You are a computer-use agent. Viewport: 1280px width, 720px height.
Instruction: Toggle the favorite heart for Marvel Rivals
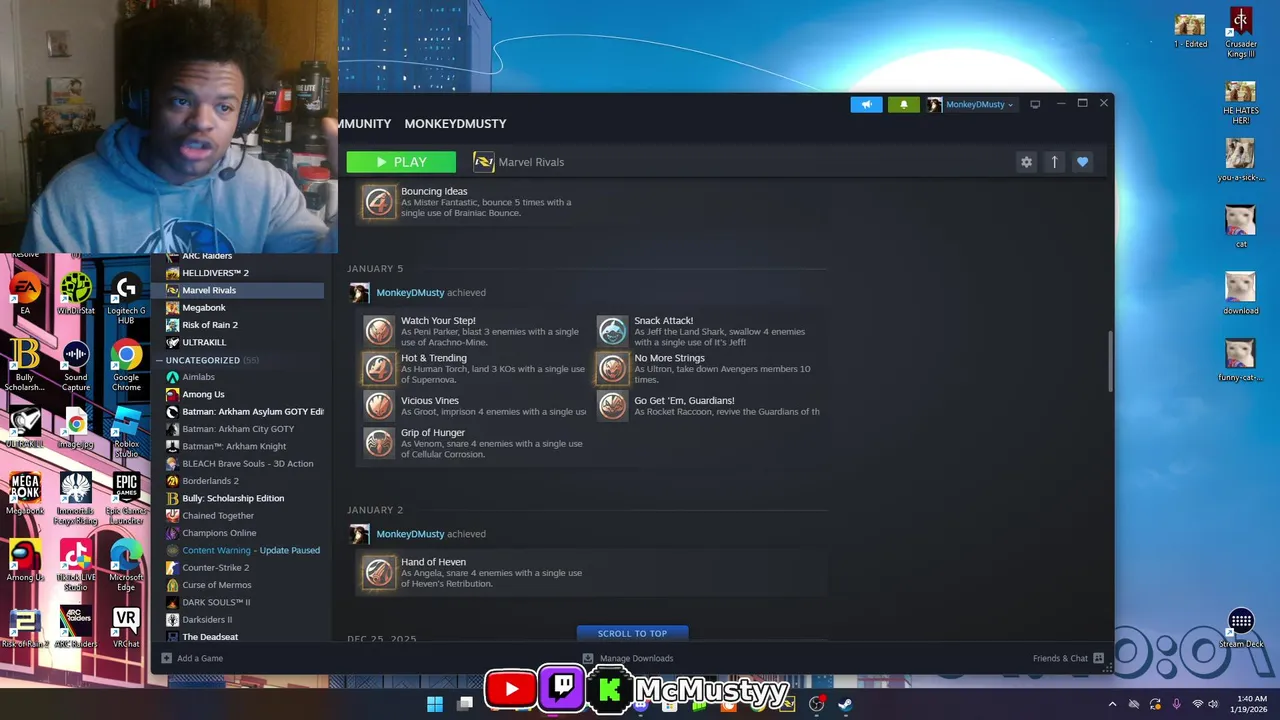pos(1082,162)
